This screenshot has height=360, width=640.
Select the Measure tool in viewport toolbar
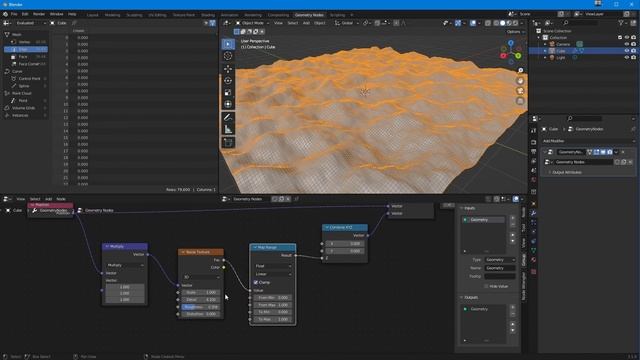coord(228,130)
